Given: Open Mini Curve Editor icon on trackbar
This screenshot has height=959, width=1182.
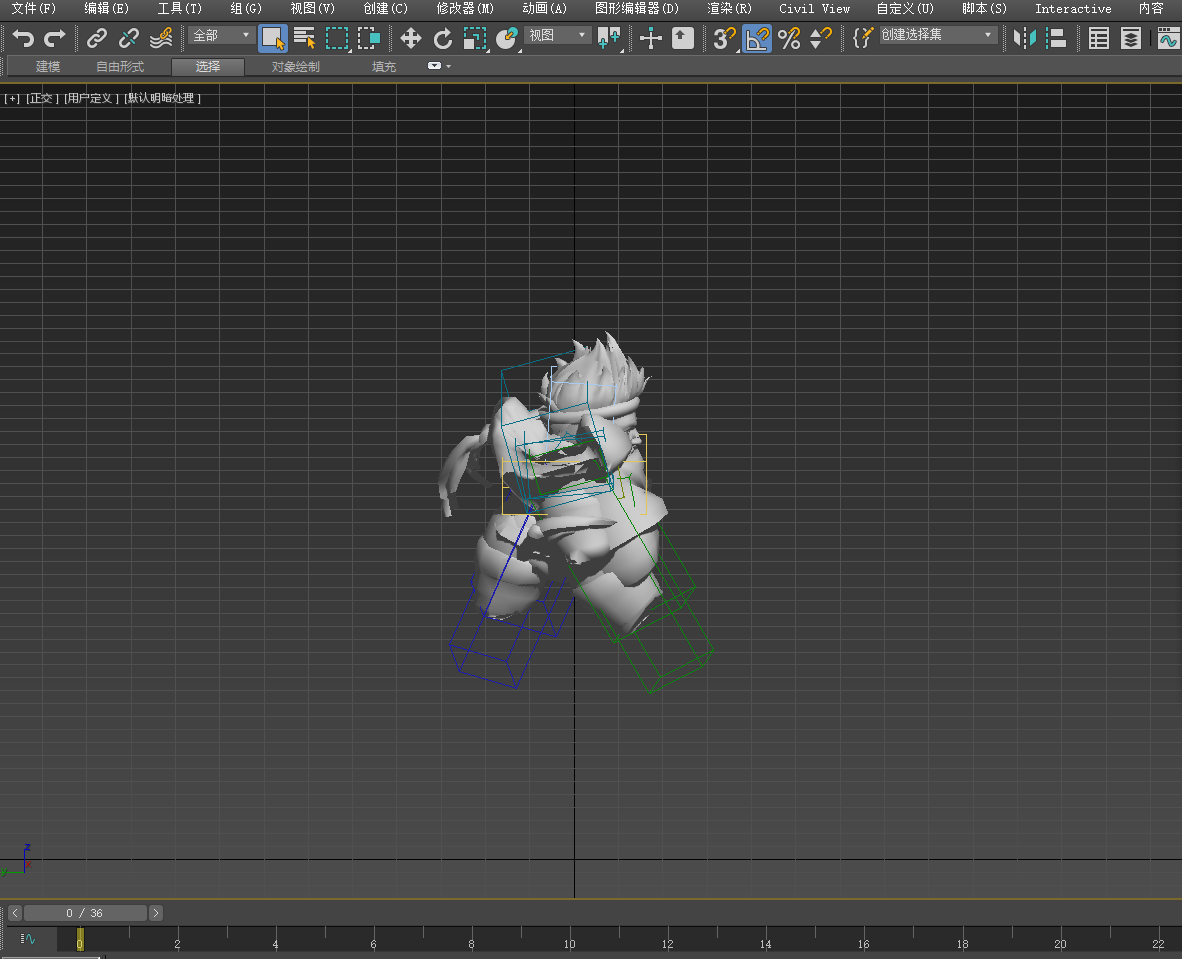Looking at the screenshot, I should tap(28, 939).
